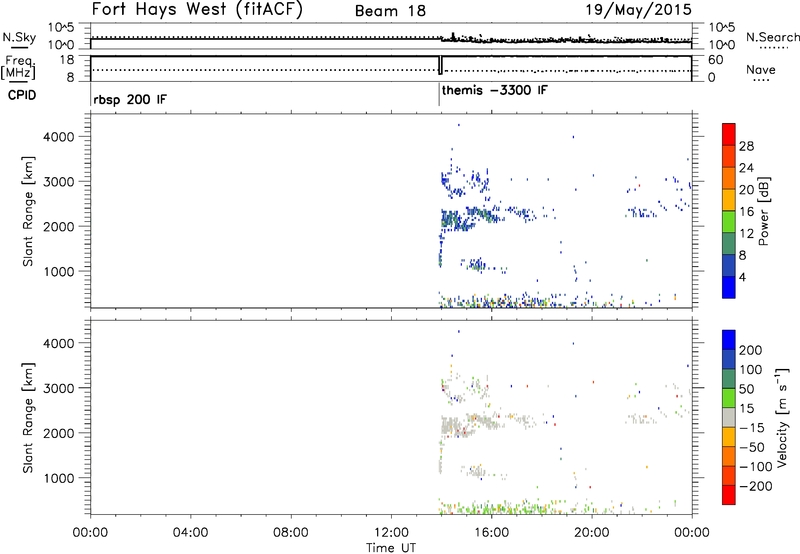This screenshot has width=800, height=554.
Task: Click the '4000' tick on the power panel
Action: (59, 137)
